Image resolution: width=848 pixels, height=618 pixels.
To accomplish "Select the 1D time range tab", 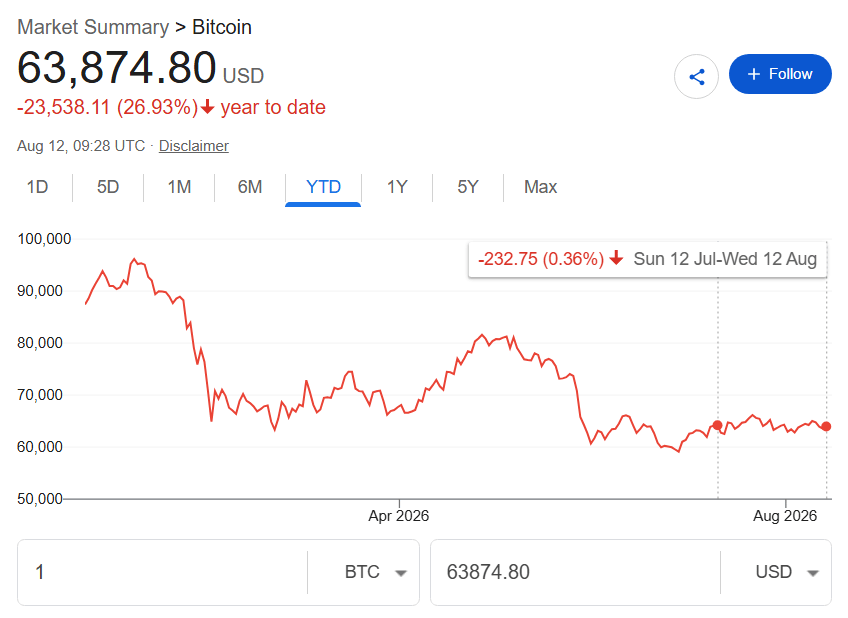I will click(x=37, y=187).
